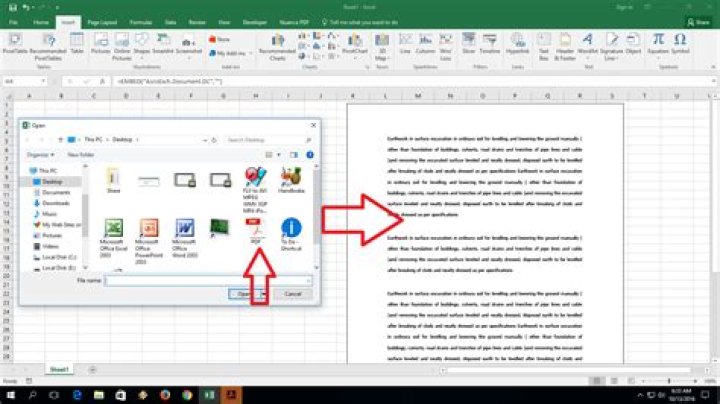Click New folder in the Open dialog
Viewport: 720px width, 404px height.
[81, 155]
